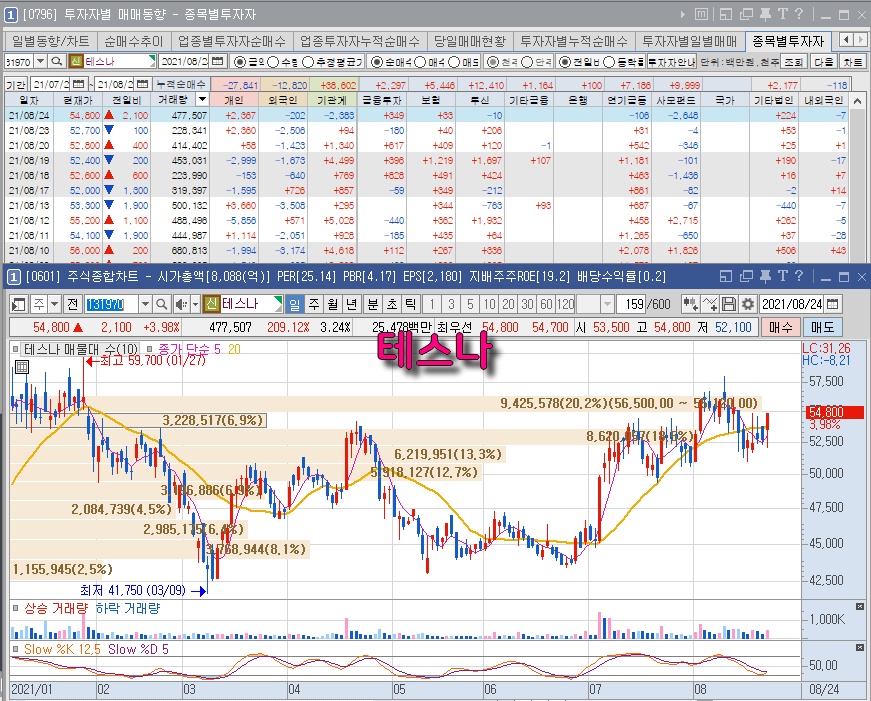Open calendar for period end date 21/08/2
Image resolution: width=871 pixels, height=701 pixels.
tap(143, 84)
